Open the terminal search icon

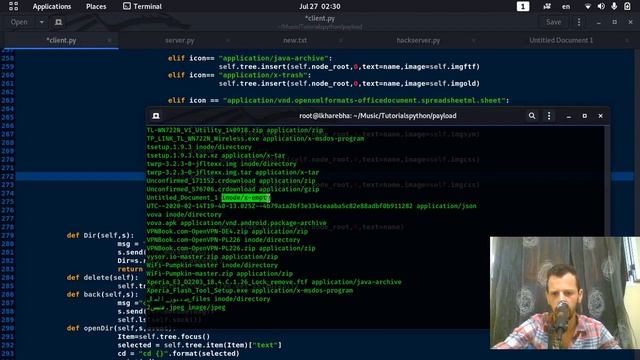tap(532, 116)
